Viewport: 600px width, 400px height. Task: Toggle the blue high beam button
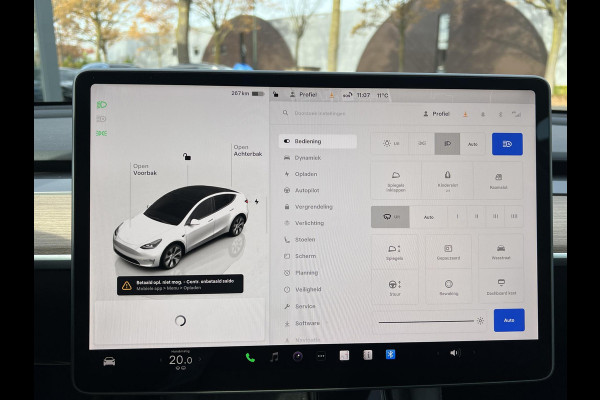pos(507,144)
